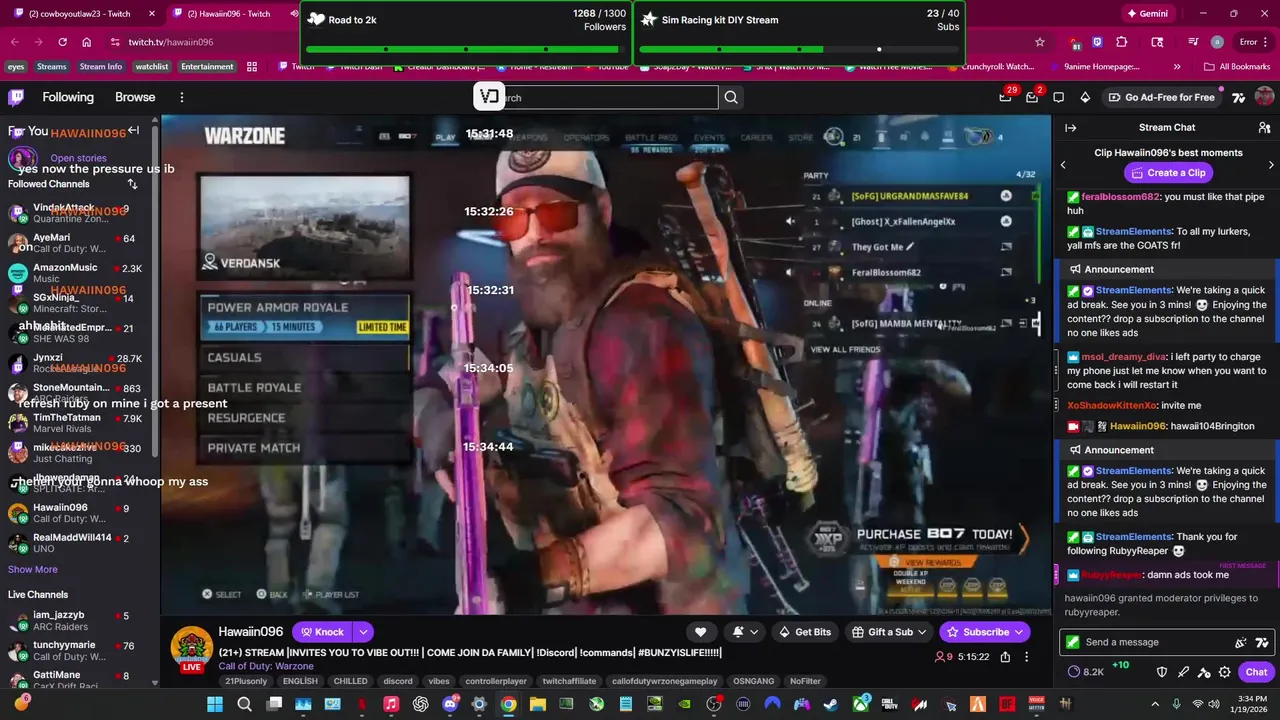Image resolution: width=1280 pixels, height=720 pixels.
Task: Share the stream using the share icon
Action: click(x=1005, y=657)
